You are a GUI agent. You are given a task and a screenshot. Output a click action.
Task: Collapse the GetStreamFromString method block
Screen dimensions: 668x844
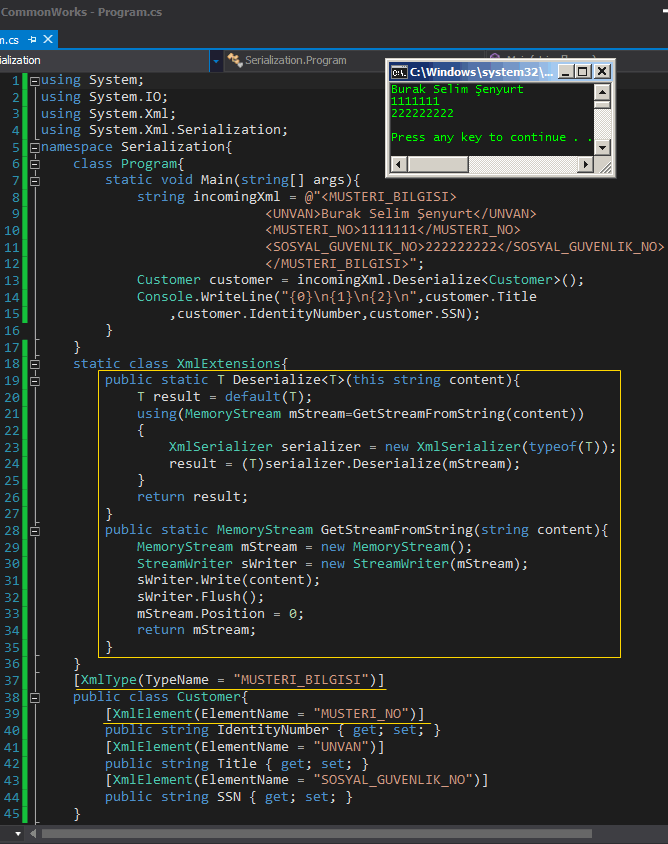pos(35,531)
